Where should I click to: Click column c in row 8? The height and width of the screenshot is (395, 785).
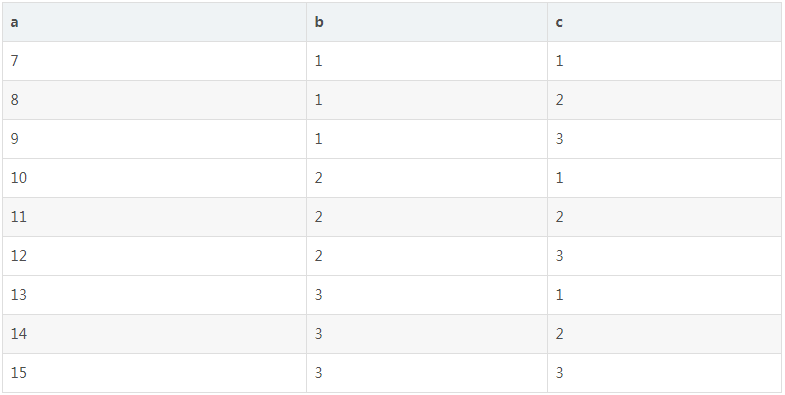point(664,100)
